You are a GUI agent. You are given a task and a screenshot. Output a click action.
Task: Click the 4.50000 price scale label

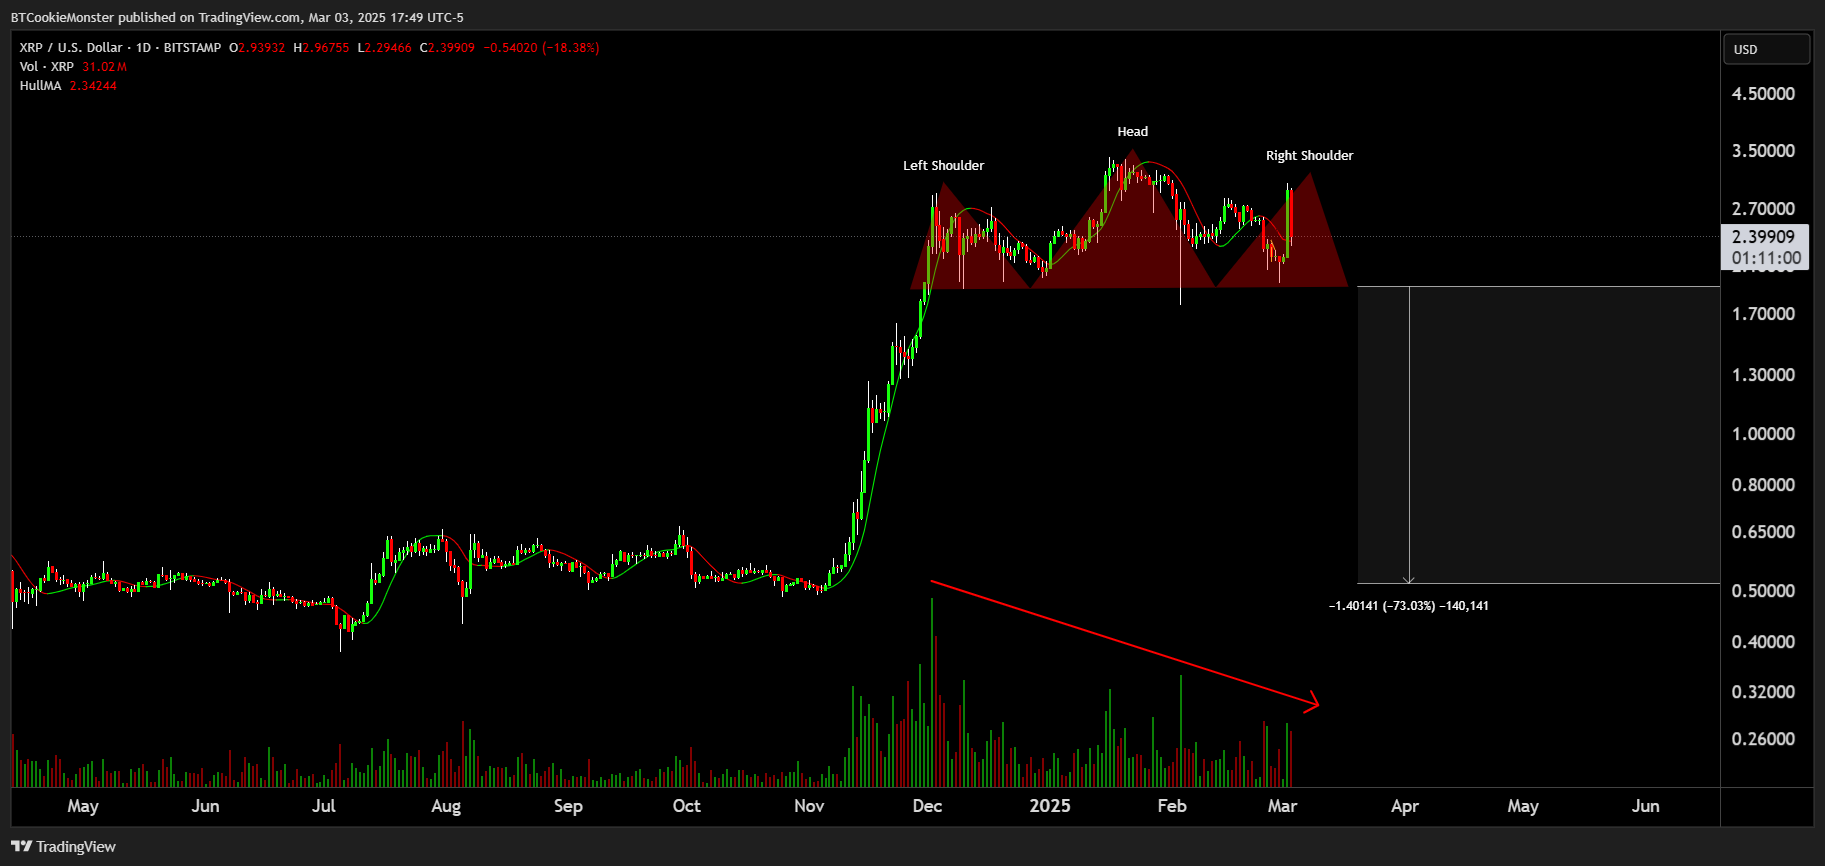pos(1763,93)
